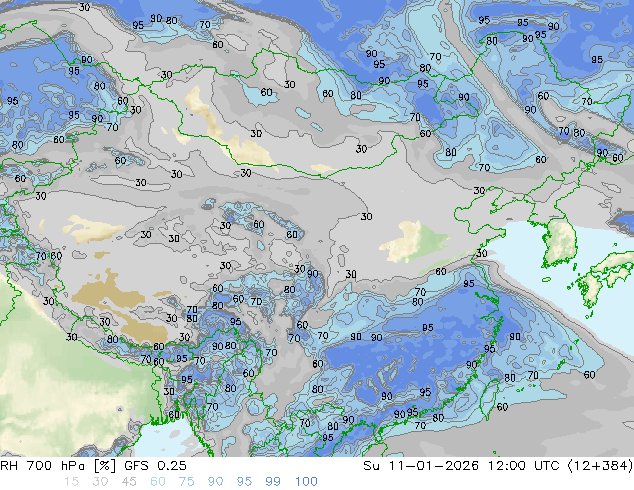The width and height of the screenshot is (634, 490).
Task: Select the 45 value in the color legend
Action: pyautogui.click(x=129, y=482)
